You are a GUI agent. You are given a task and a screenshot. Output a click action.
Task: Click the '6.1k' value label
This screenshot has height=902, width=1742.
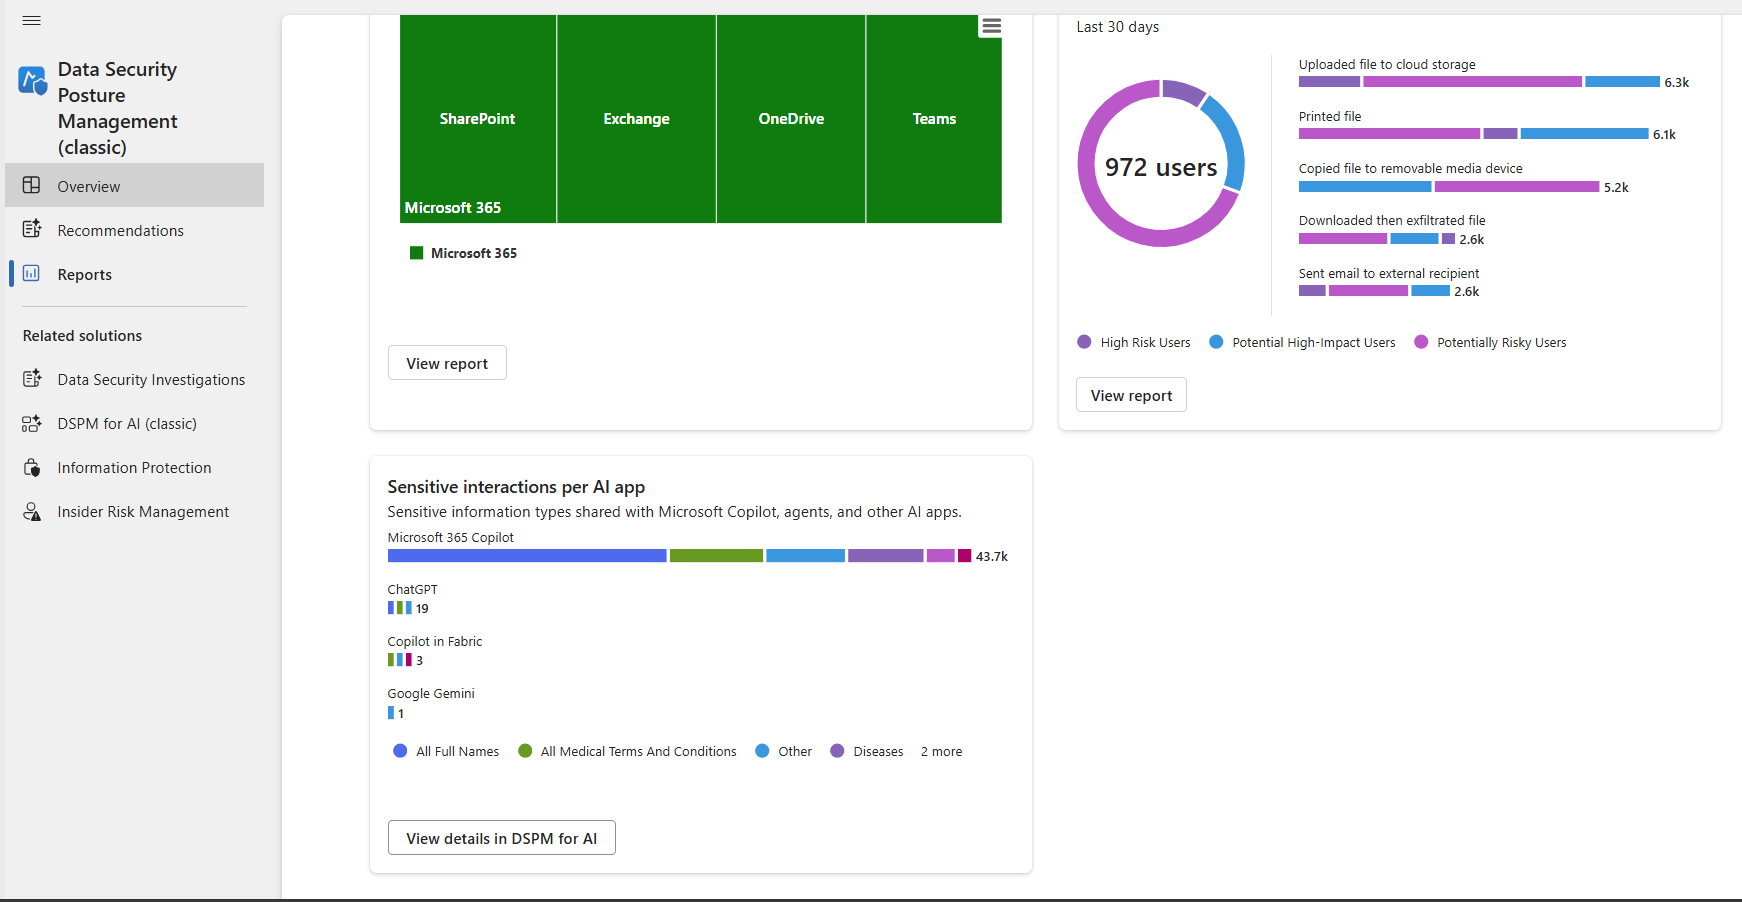(x=1665, y=135)
